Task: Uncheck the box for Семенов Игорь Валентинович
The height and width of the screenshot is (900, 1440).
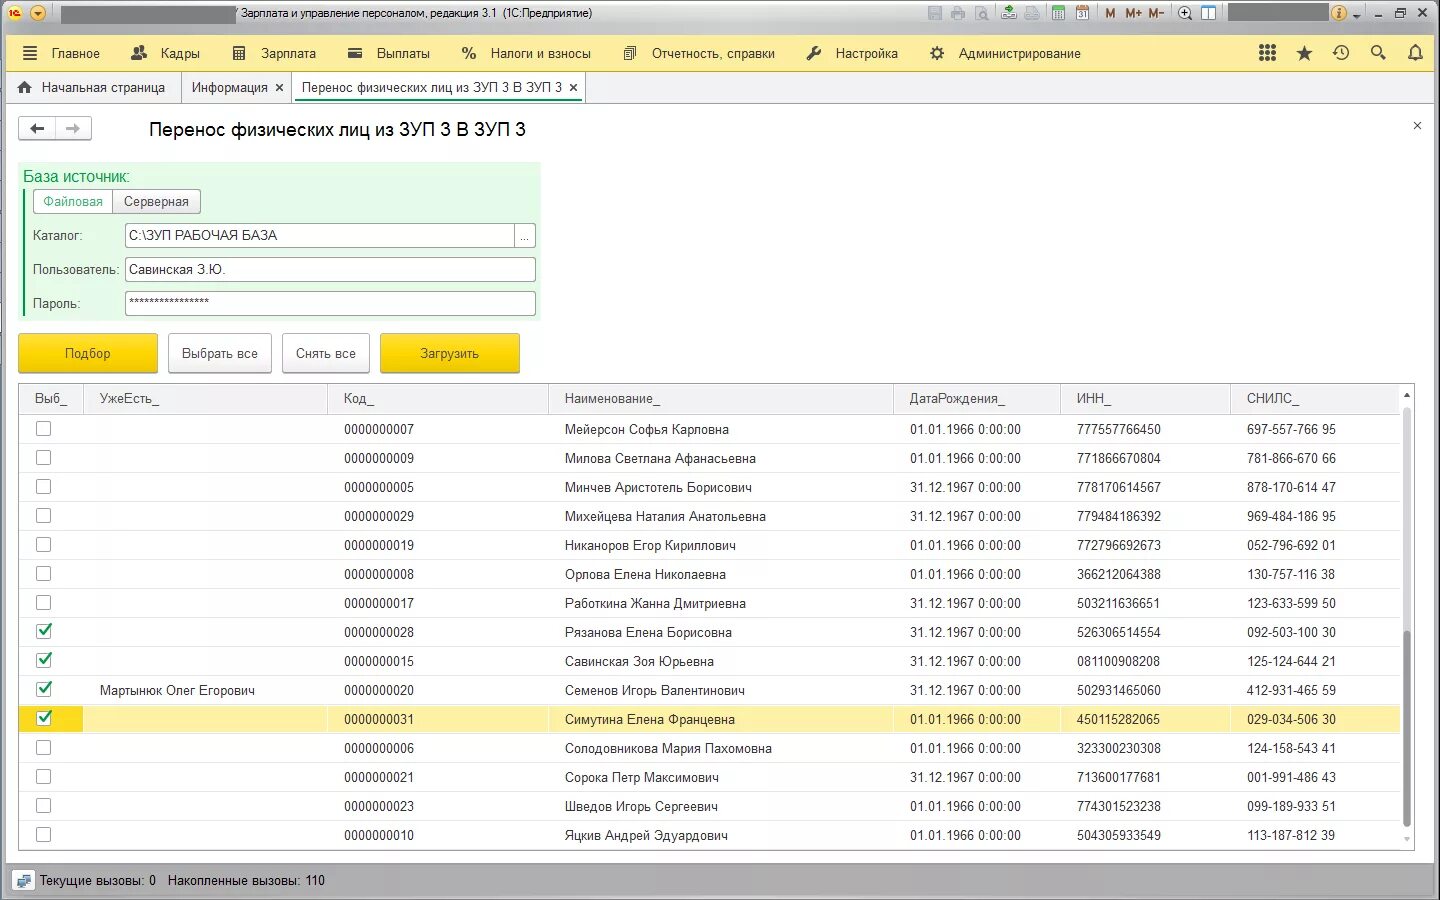Action: (43, 689)
